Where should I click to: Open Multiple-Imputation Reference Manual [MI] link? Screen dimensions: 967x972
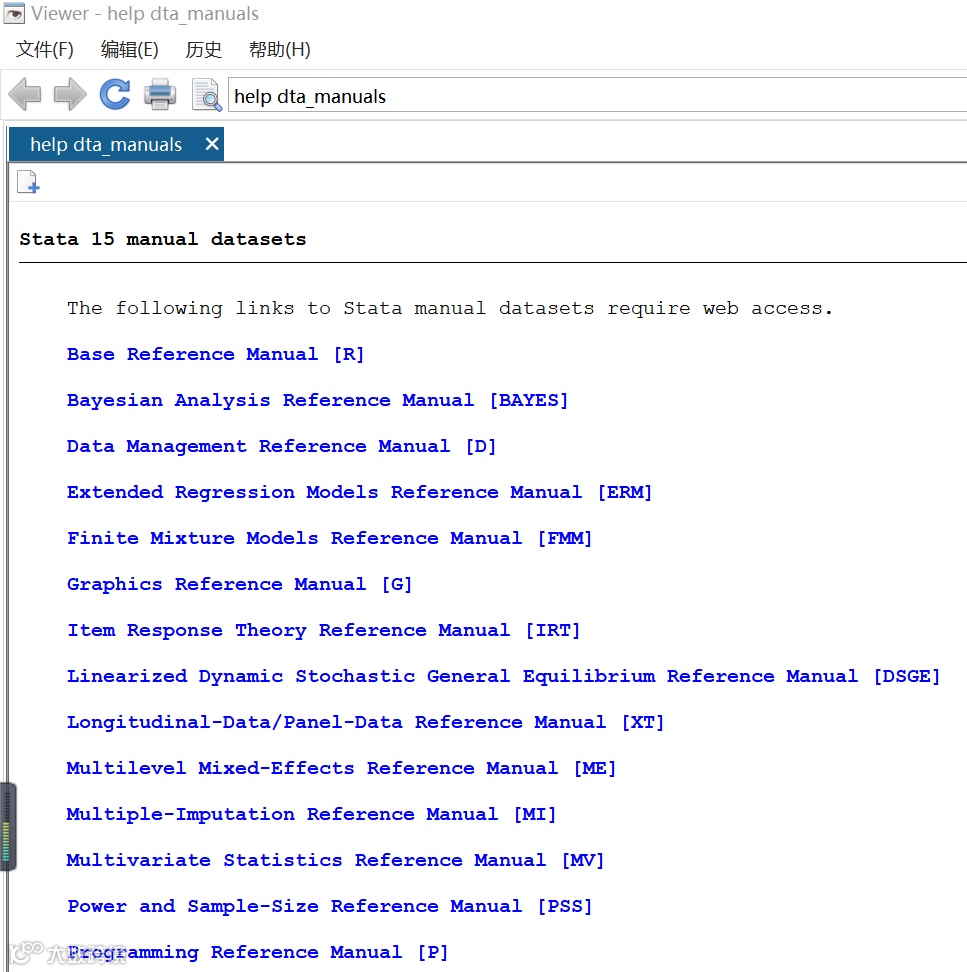click(311, 814)
